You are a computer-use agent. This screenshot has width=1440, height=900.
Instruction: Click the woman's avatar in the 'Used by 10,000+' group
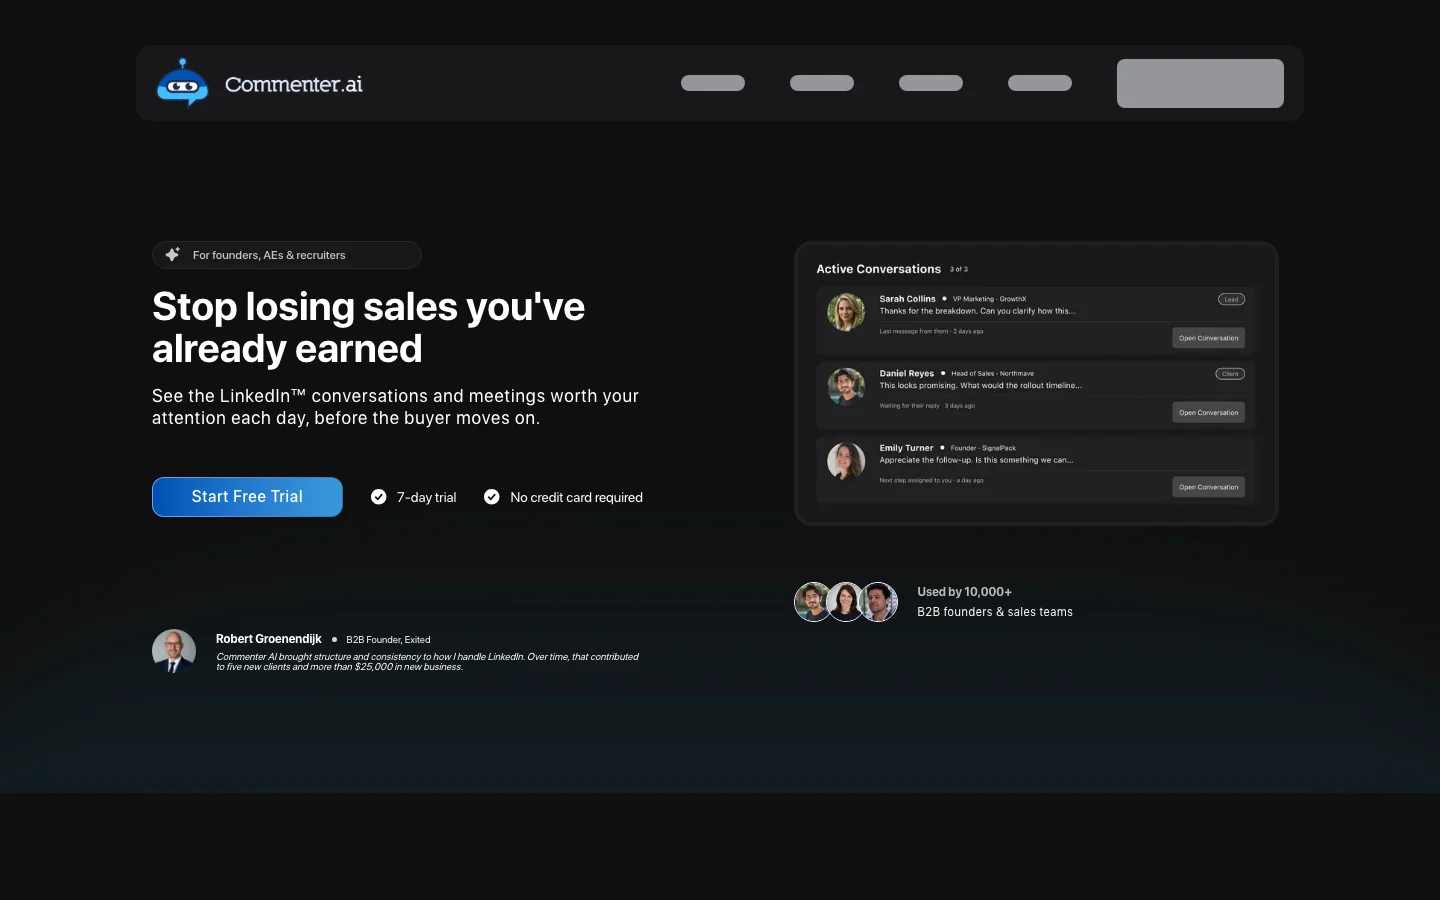pyautogui.click(x=846, y=602)
